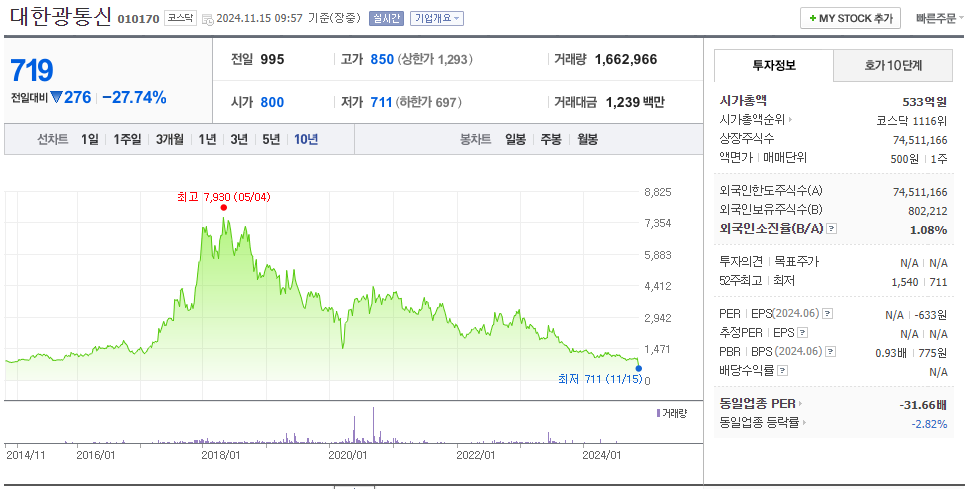Show the 월봉 candlestick chart
The image size is (970, 489).
click(588, 139)
